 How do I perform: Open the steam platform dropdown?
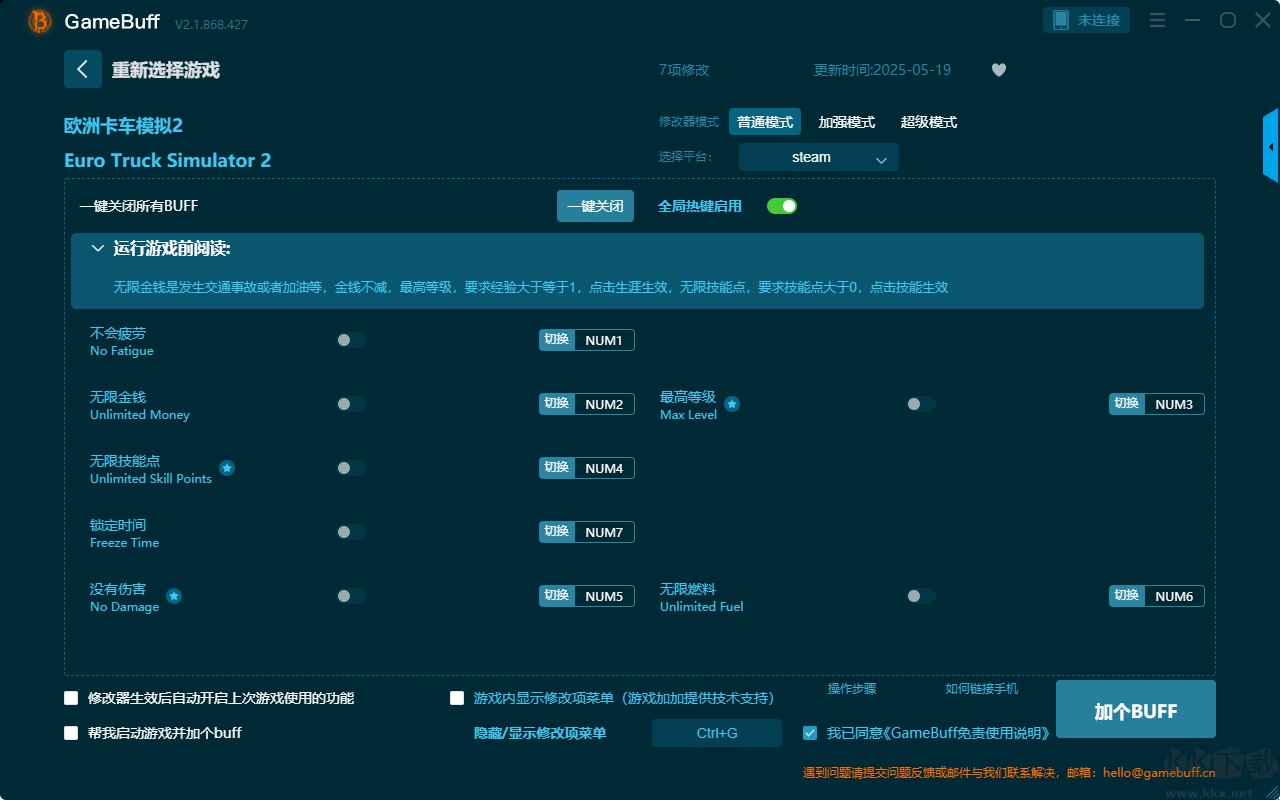819,157
